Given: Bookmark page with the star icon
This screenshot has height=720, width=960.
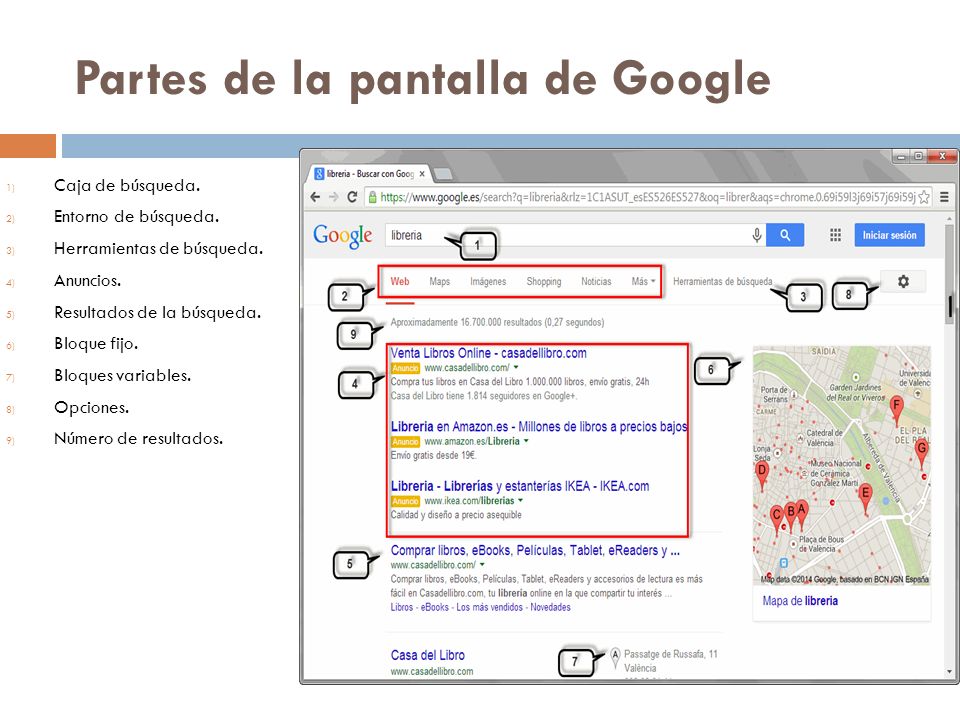Looking at the screenshot, I should 924,197.
